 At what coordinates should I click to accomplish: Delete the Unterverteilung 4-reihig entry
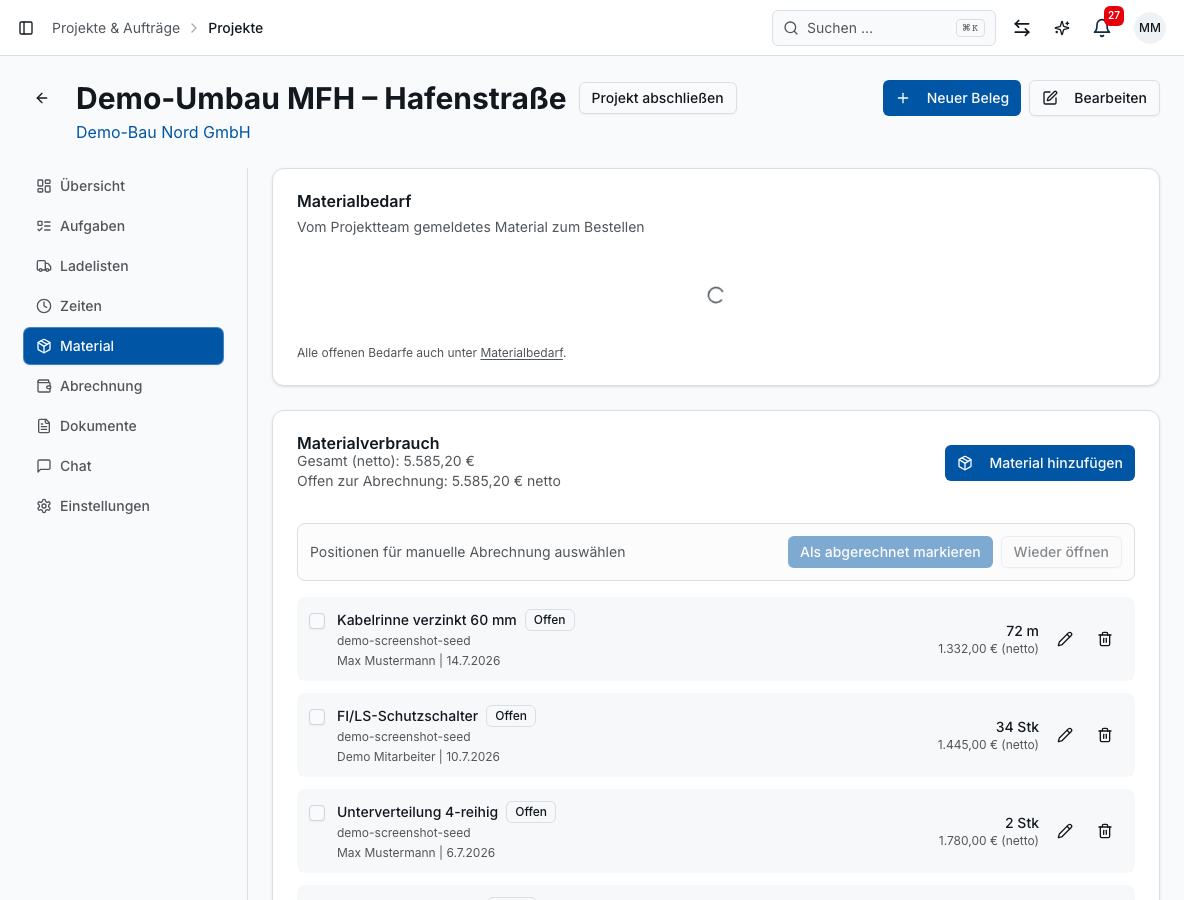(x=1105, y=831)
